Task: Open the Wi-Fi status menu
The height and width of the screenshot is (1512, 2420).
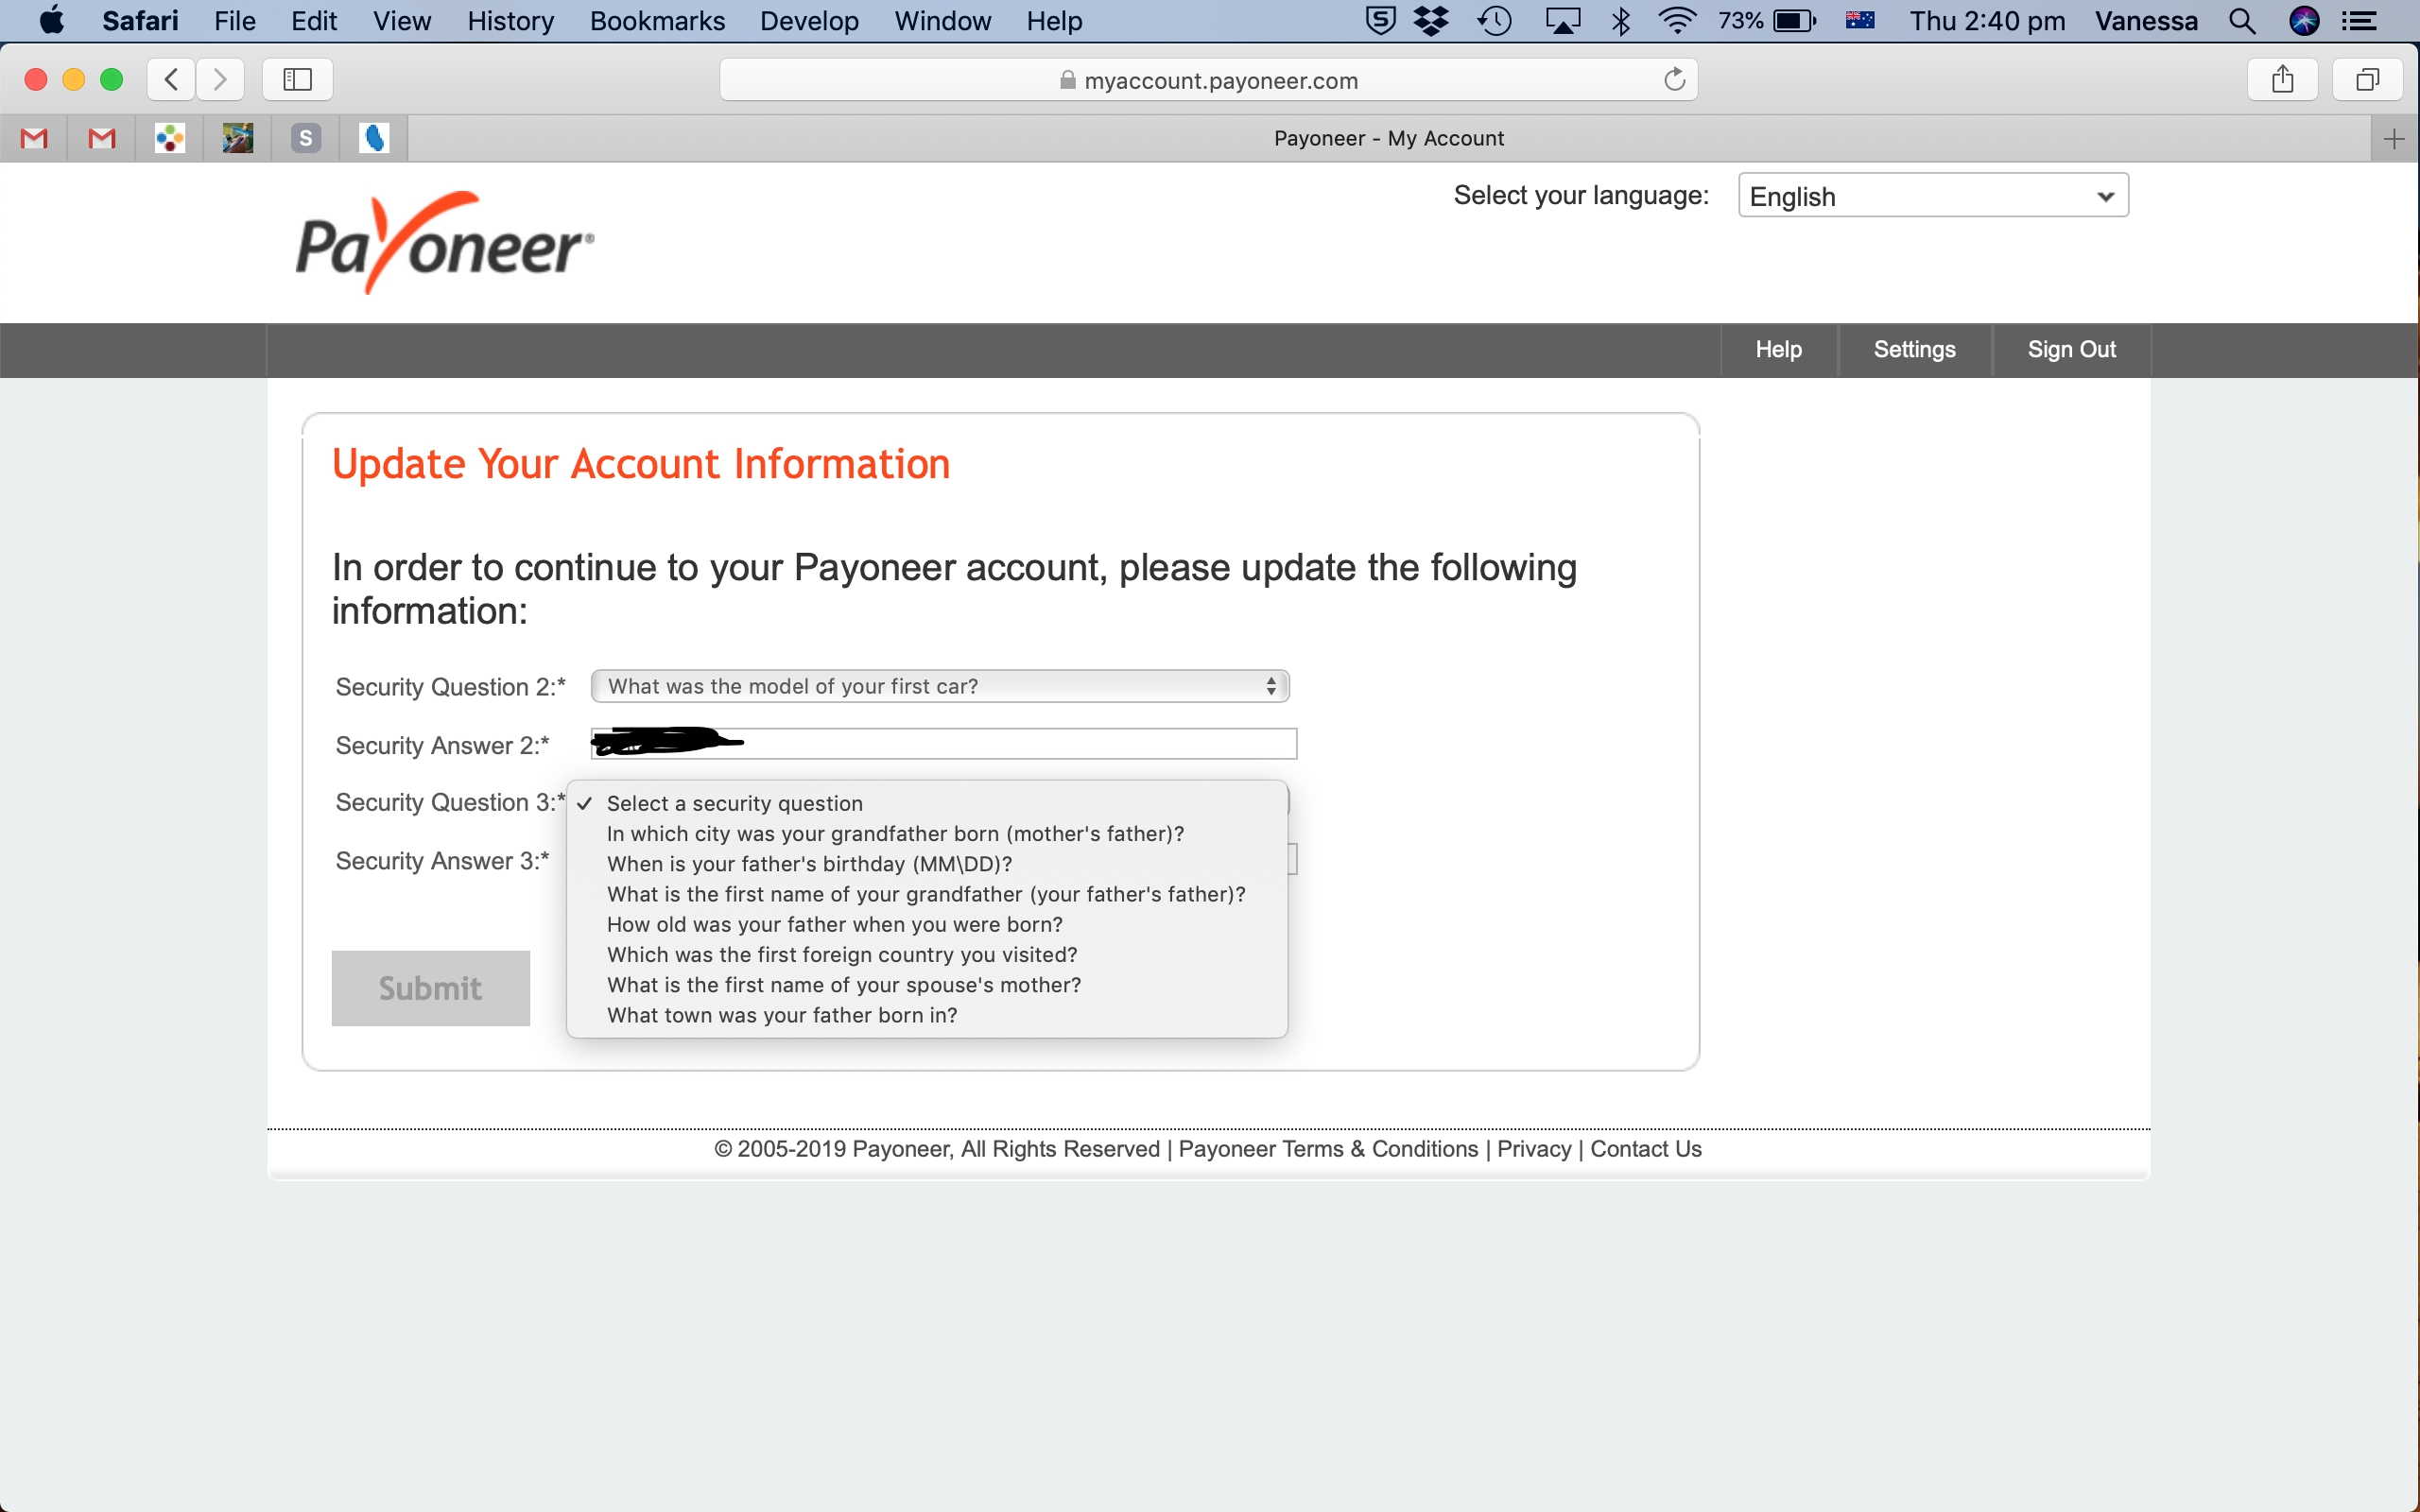Action: 1676,20
